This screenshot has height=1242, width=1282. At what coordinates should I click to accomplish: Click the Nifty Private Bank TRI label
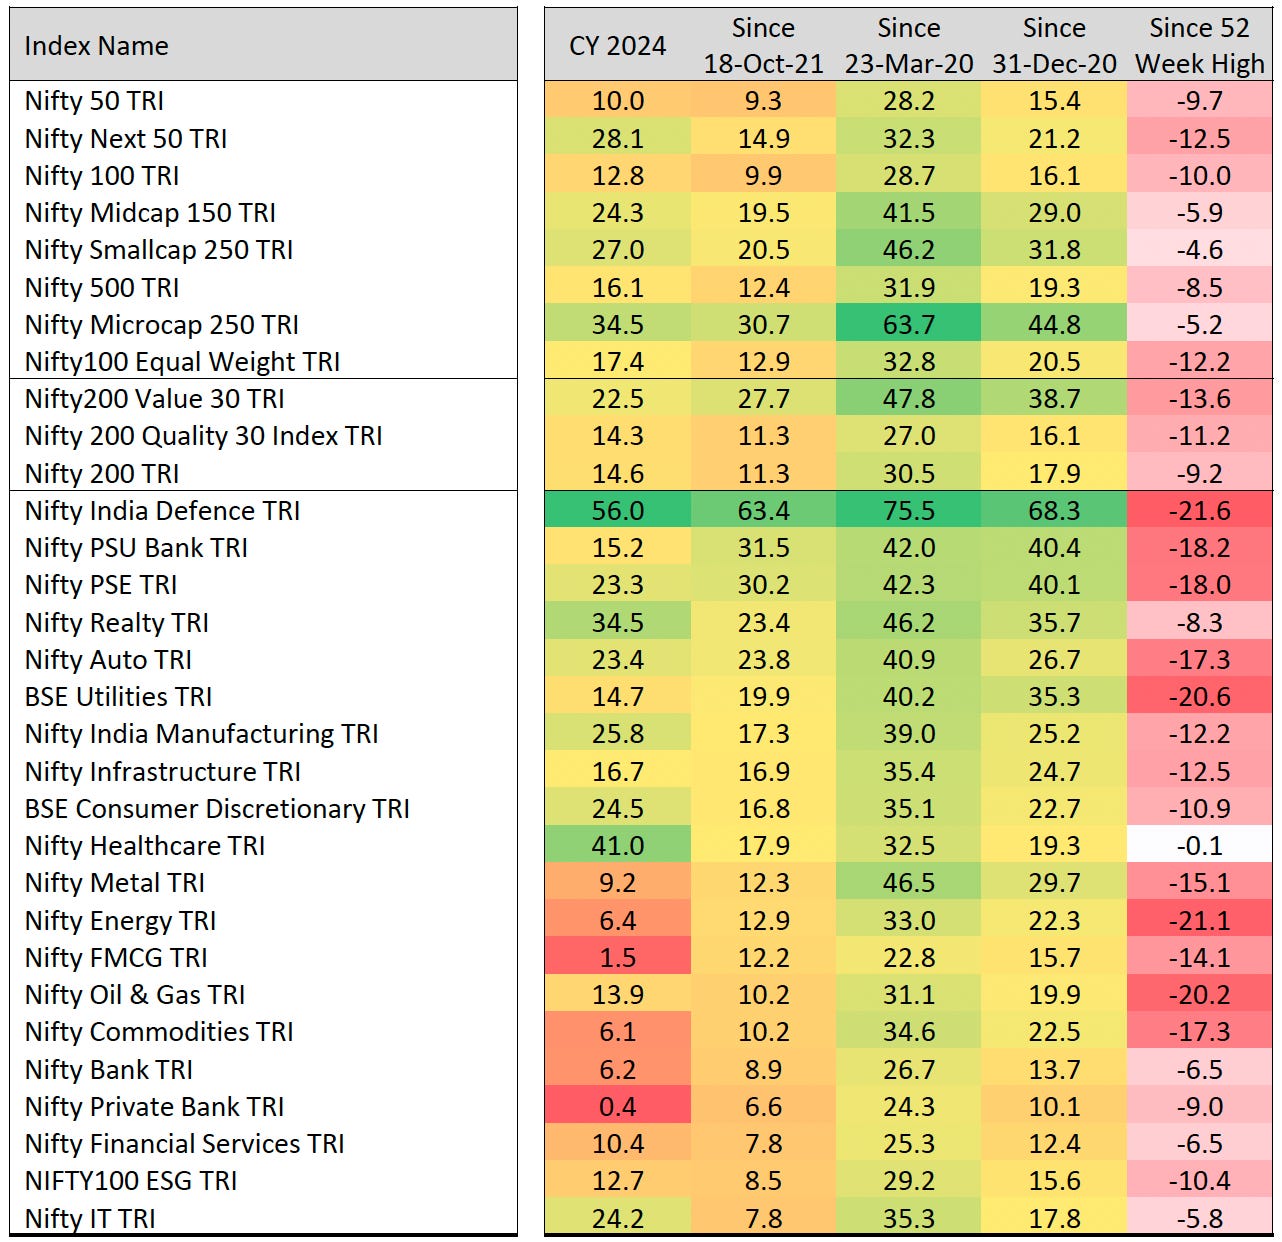point(154,1107)
